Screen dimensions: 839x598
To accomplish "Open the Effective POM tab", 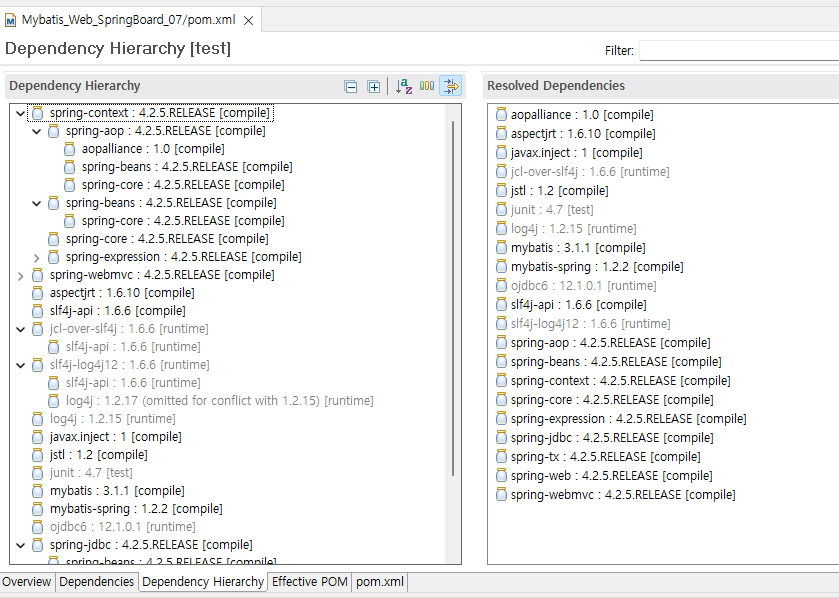I will [x=310, y=581].
